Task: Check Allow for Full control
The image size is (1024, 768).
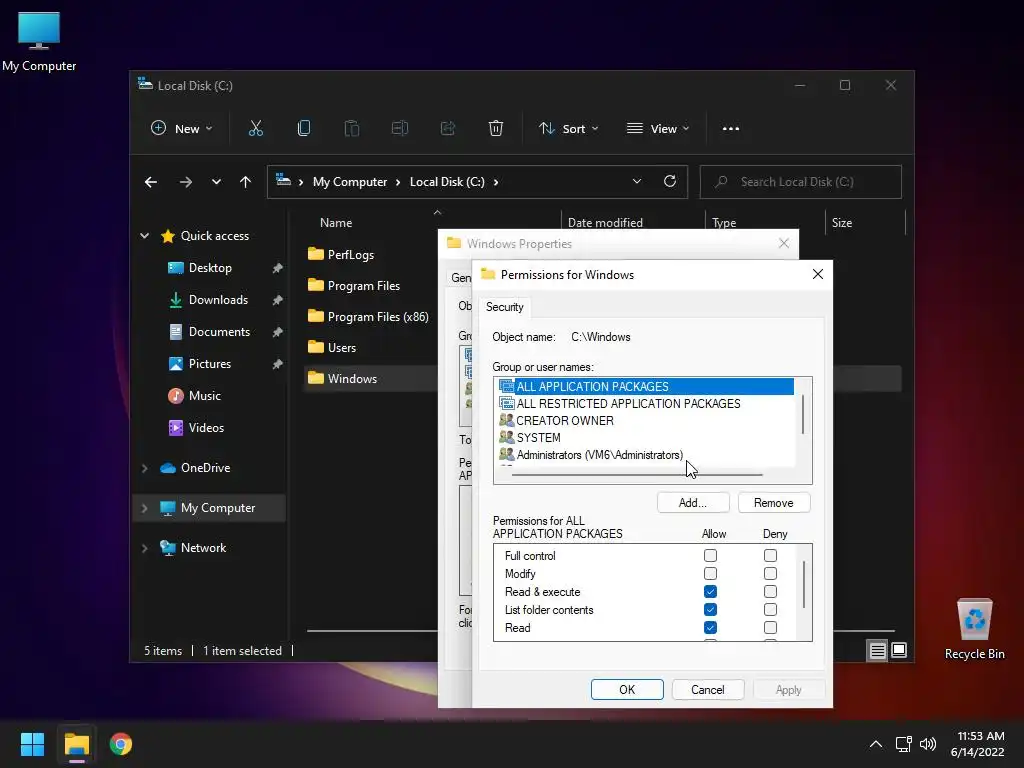Action: pyautogui.click(x=711, y=556)
